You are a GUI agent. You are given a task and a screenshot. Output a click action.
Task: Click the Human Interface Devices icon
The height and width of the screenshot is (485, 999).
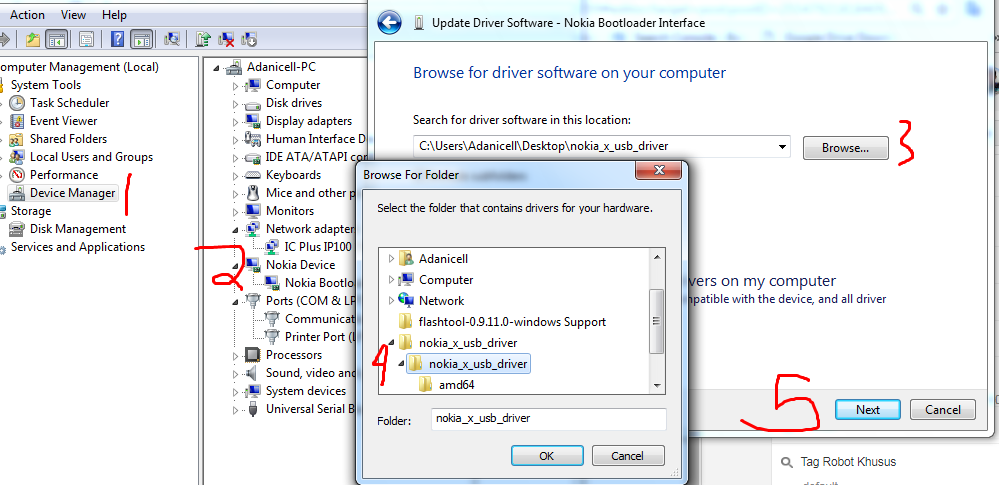(252, 138)
